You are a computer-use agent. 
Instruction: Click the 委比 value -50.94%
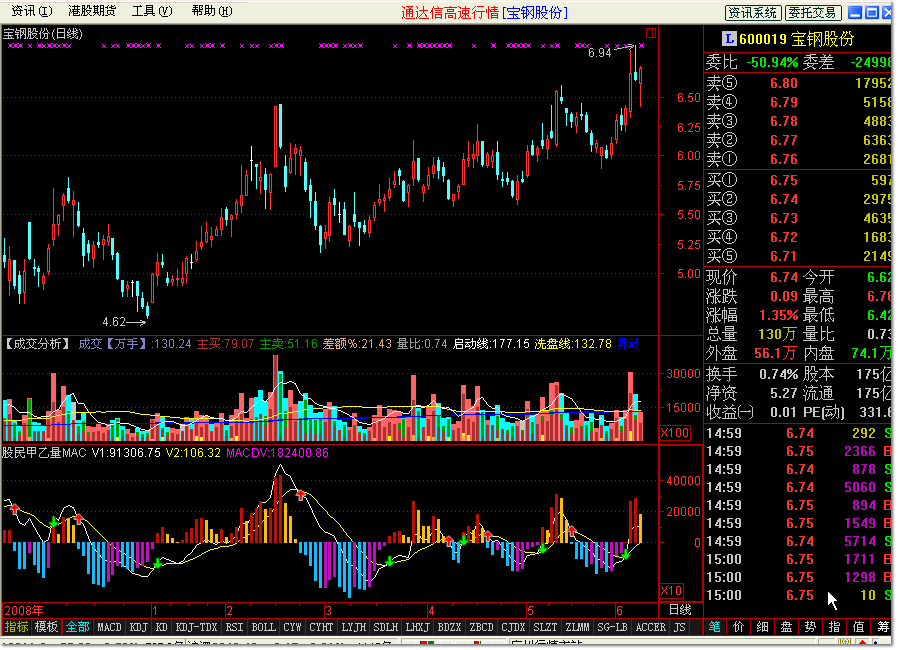point(773,62)
